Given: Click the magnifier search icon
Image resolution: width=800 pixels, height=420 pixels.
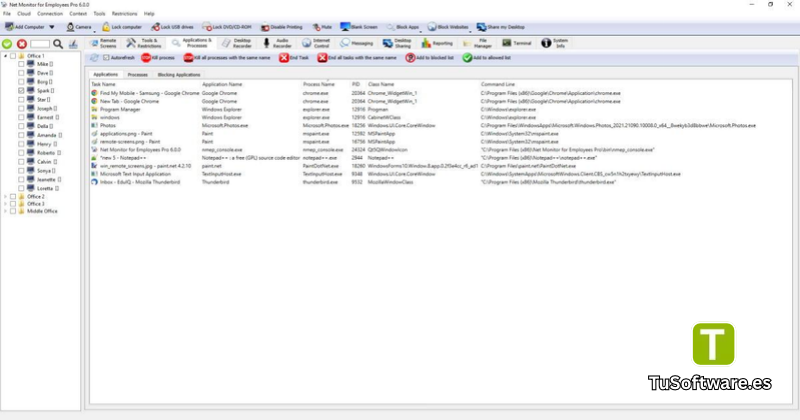Looking at the screenshot, I should tap(58, 44).
